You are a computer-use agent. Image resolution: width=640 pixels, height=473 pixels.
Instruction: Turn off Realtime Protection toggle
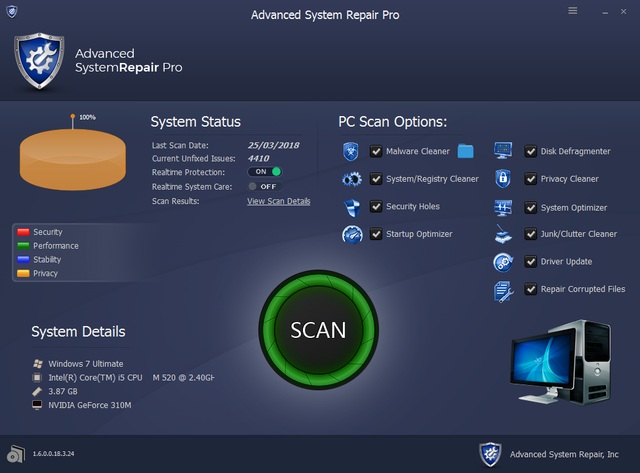pos(265,172)
